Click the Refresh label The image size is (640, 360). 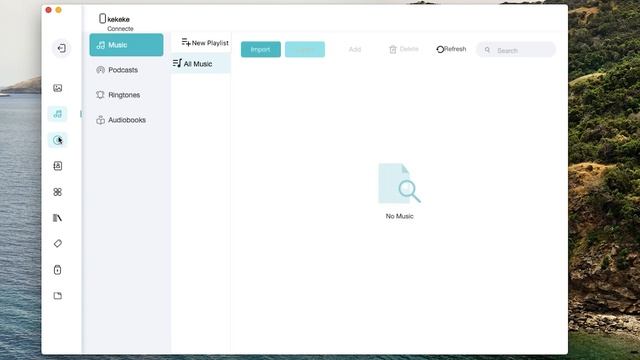point(455,49)
